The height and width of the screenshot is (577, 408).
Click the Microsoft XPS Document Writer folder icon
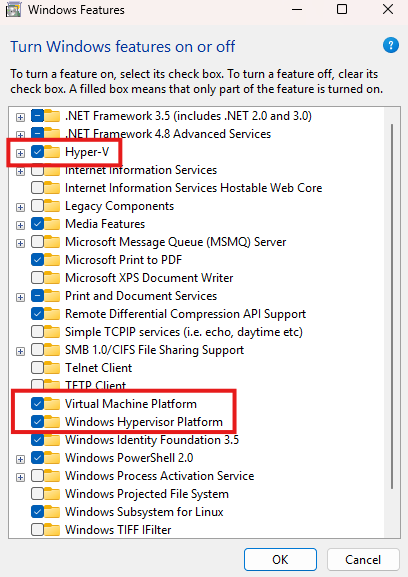pyautogui.click(x=52, y=278)
